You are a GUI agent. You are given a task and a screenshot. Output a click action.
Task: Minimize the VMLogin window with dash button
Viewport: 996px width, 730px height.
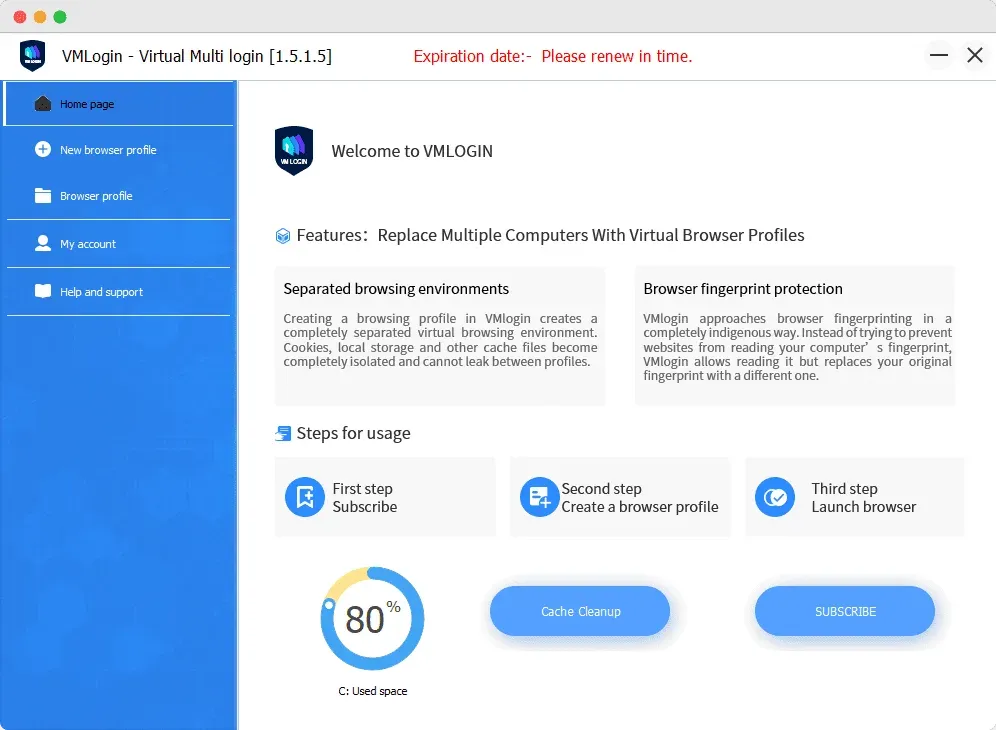pos(939,55)
